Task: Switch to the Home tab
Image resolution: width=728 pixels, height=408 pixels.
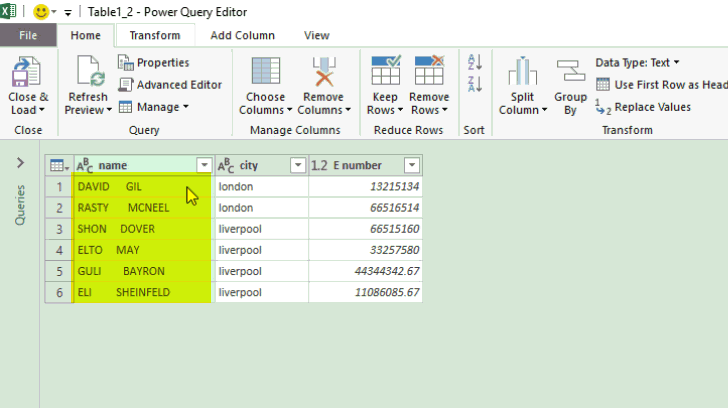Action: tap(85, 35)
